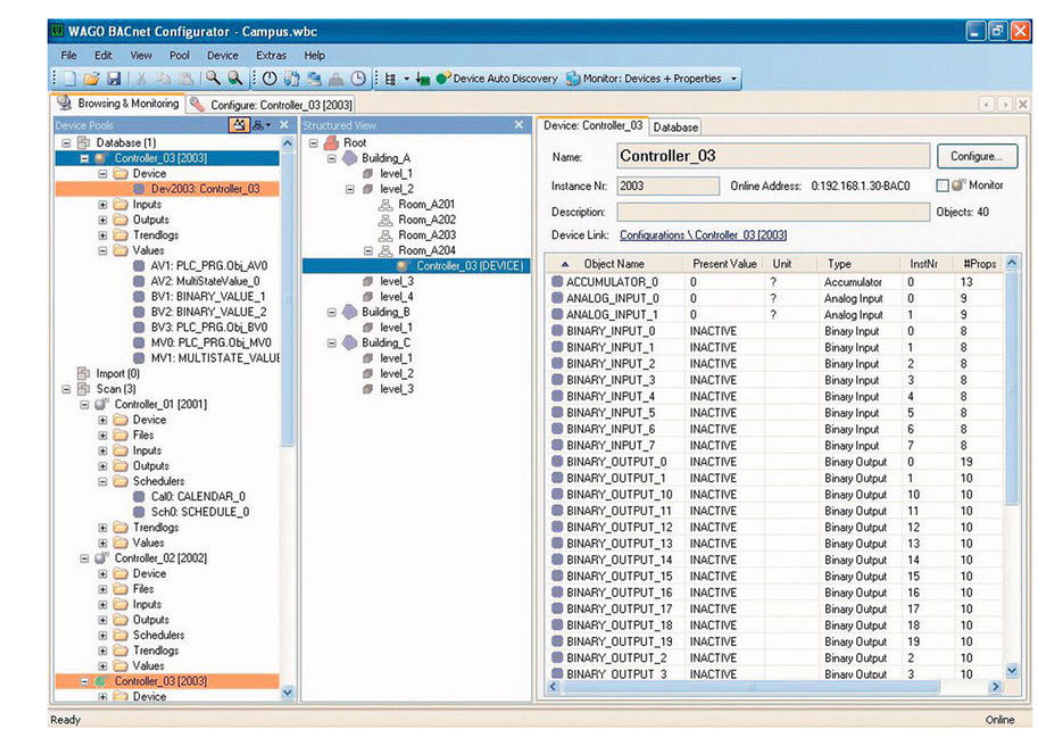Click the tree layout toolbar icon
The width and height of the screenshot is (1052, 749).
(390, 79)
